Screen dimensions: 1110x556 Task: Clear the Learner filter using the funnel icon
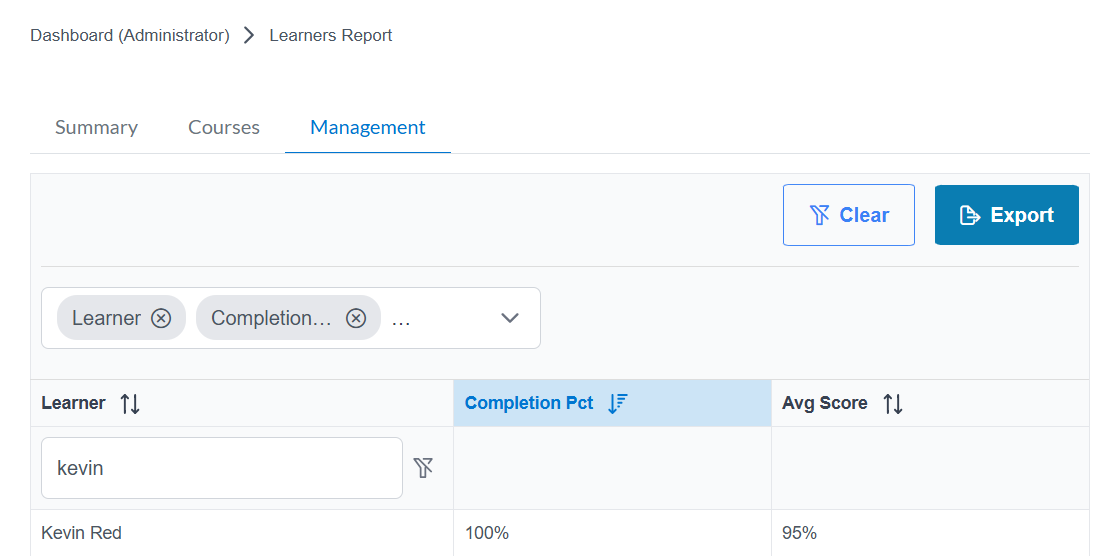(424, 467)
